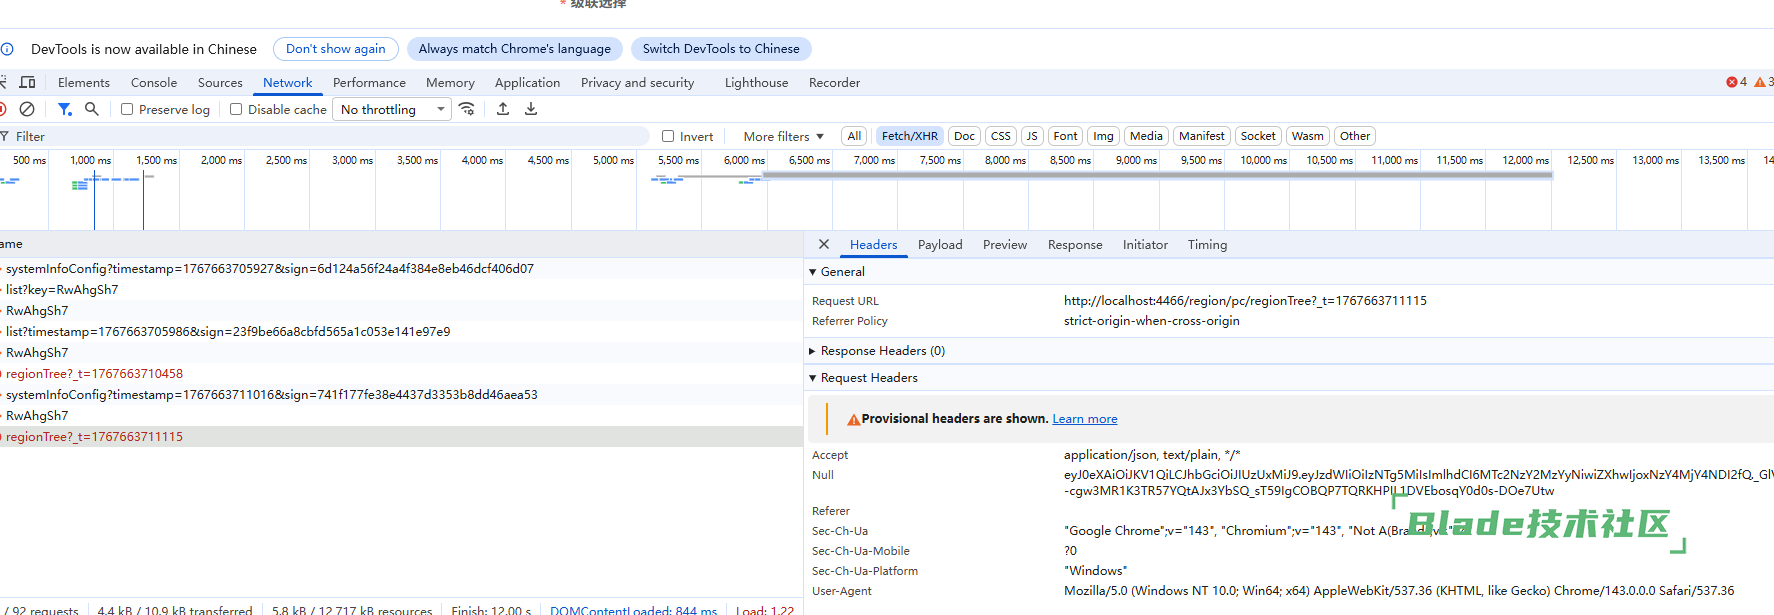Check the Disable cache option

tap(236, 109)
